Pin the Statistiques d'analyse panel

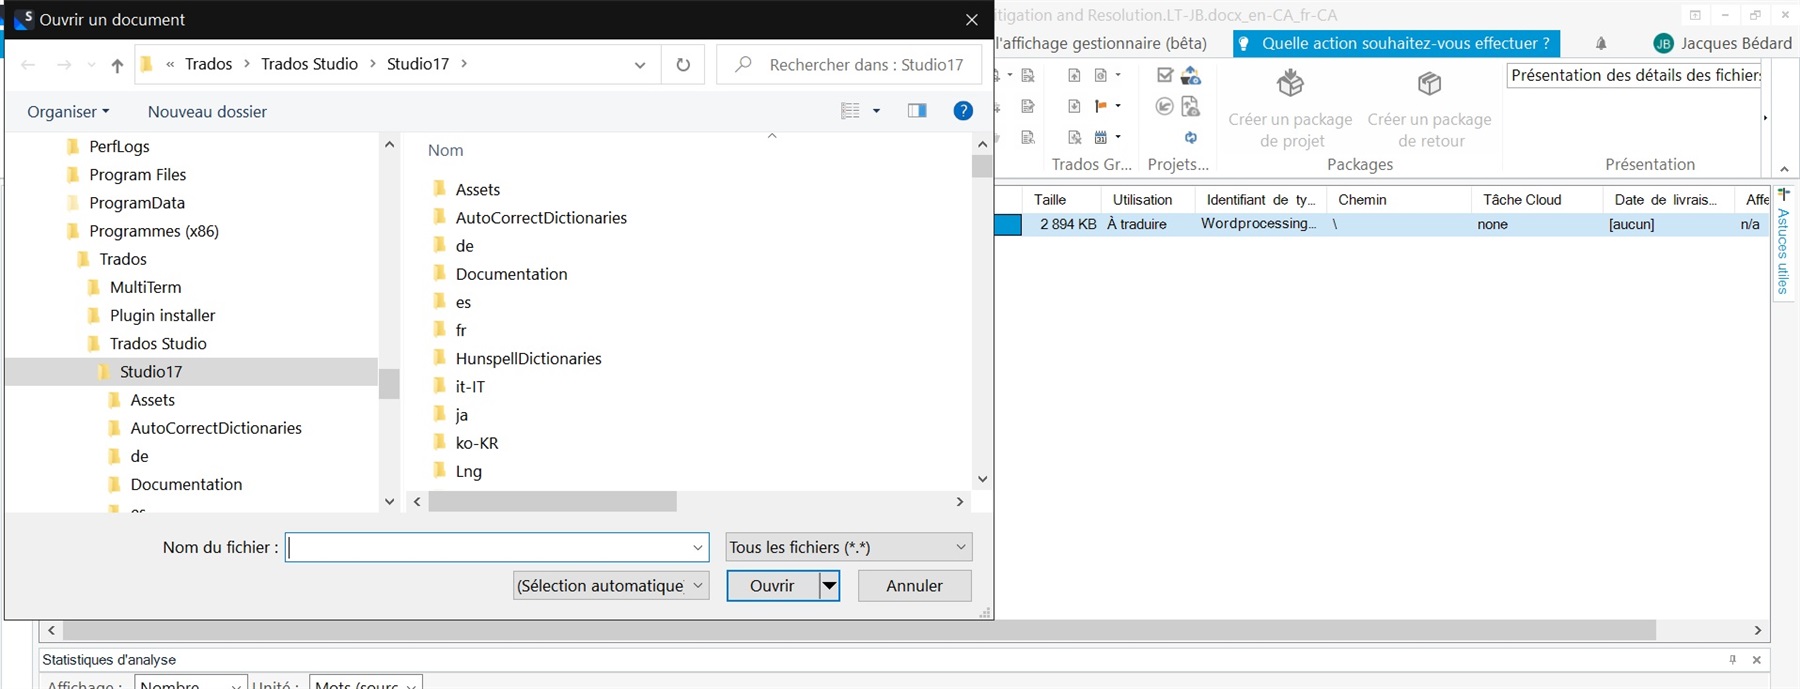1733,660
